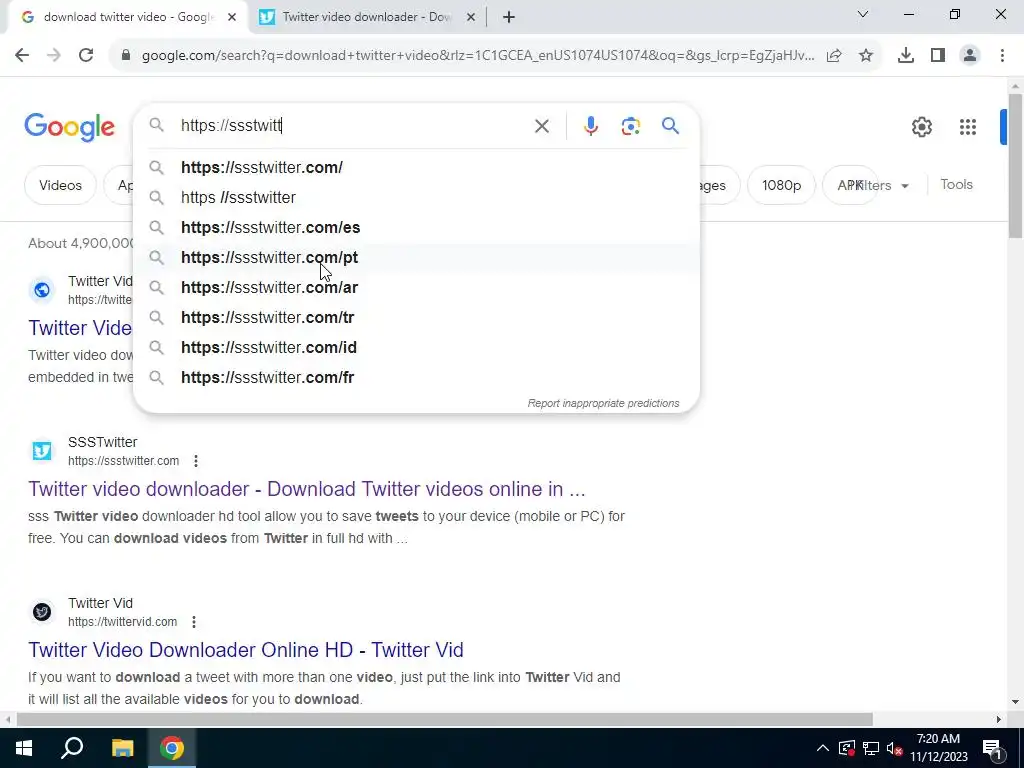
Task: Toggle Chrome side panel
Action: (x=938, y=56)
